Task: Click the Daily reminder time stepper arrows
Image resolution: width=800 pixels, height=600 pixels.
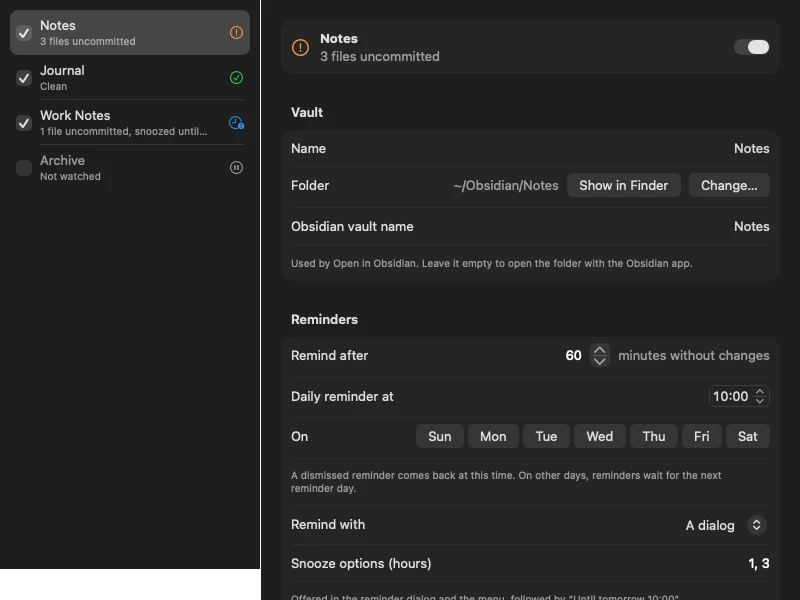Action: point(760,396)
